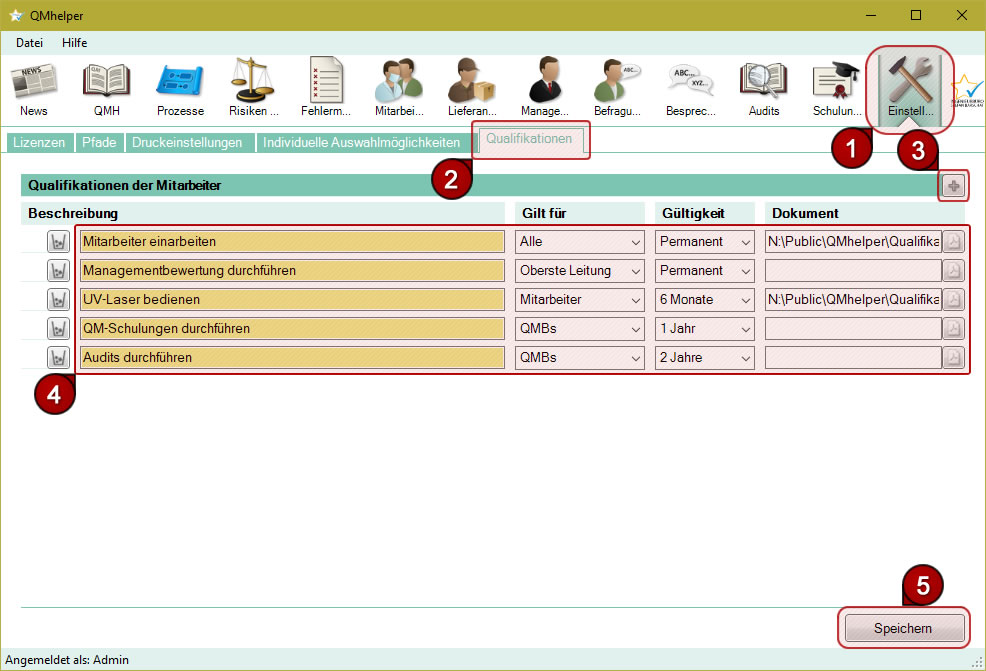Image resolution: width=986 pixels, height=671 pixels.
Task: Open the News module icon
Action: pyautogui.click(x=33, y=87)
